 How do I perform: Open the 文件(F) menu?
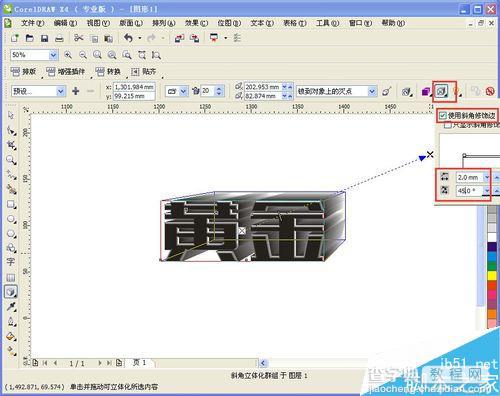[32, 23]
